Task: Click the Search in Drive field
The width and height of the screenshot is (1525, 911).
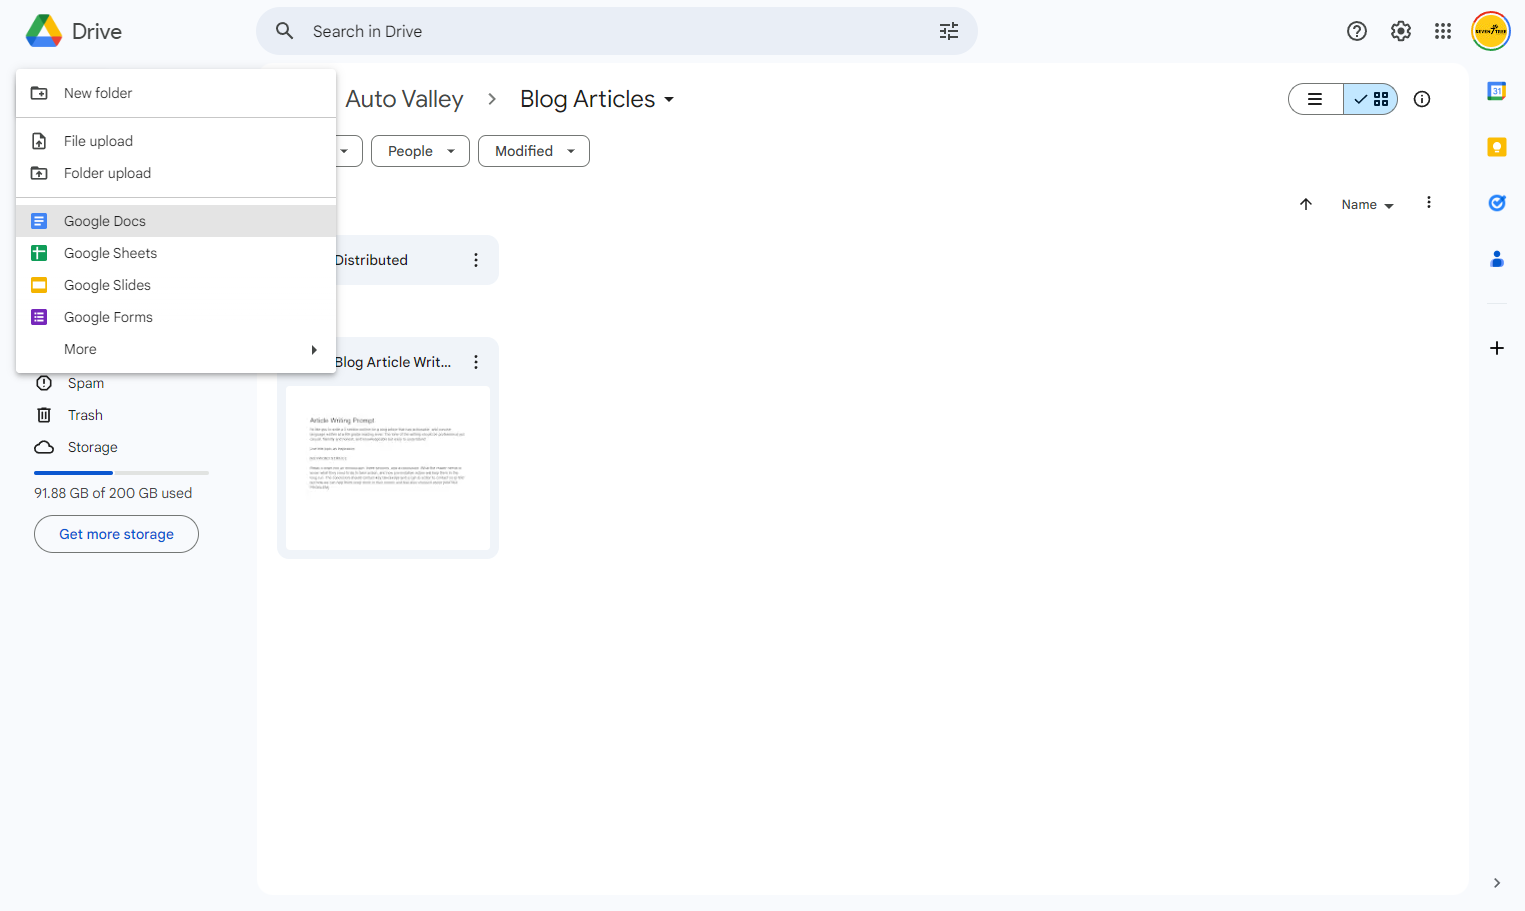Action: tap(617, 31)
